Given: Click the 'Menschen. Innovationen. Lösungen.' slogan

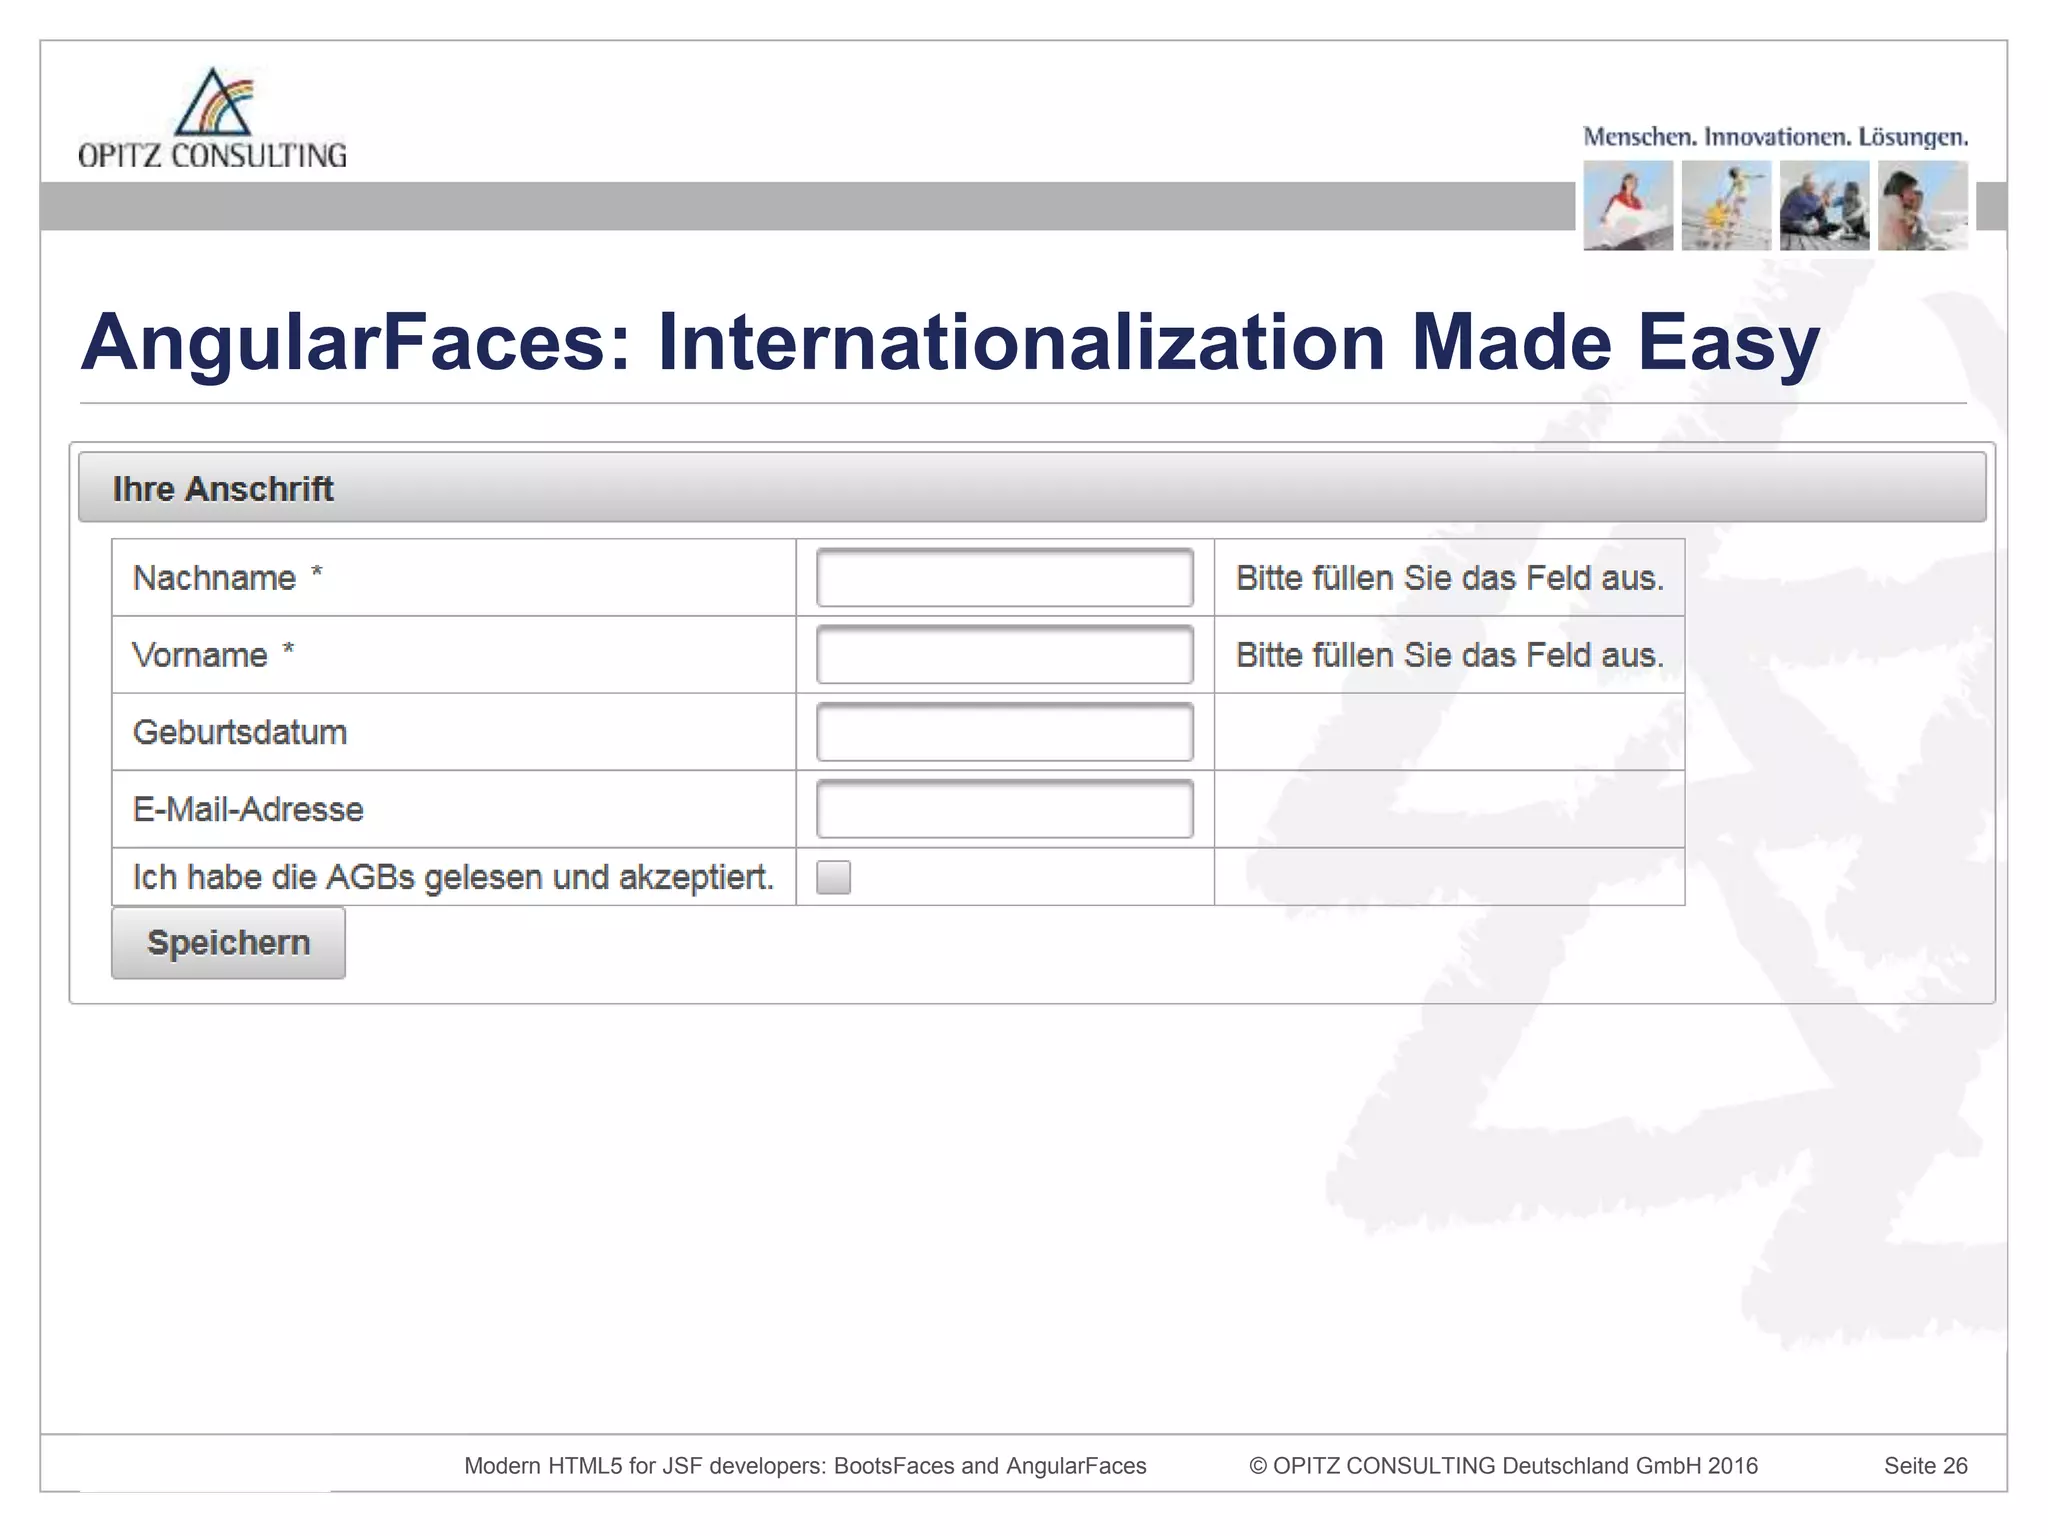Looking at the screenshot, I should (1775, 137).
